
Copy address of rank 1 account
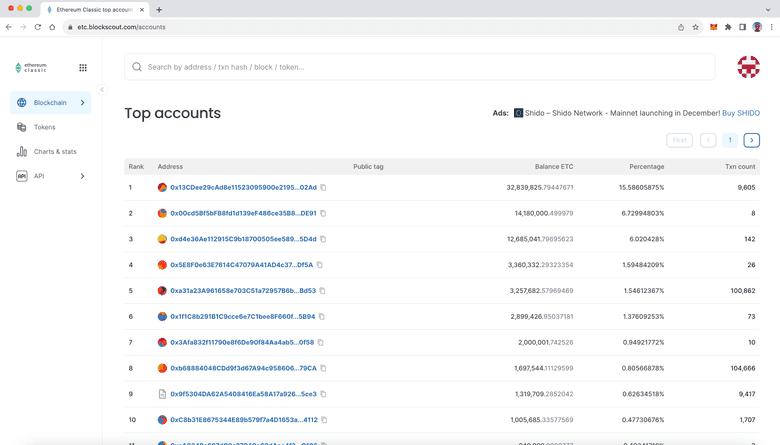pyautogui.click(x=323, y=188)
